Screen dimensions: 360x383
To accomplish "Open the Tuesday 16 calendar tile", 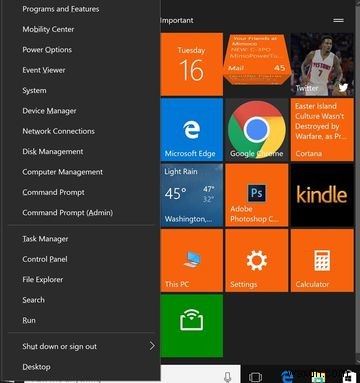I will (192, 64).
